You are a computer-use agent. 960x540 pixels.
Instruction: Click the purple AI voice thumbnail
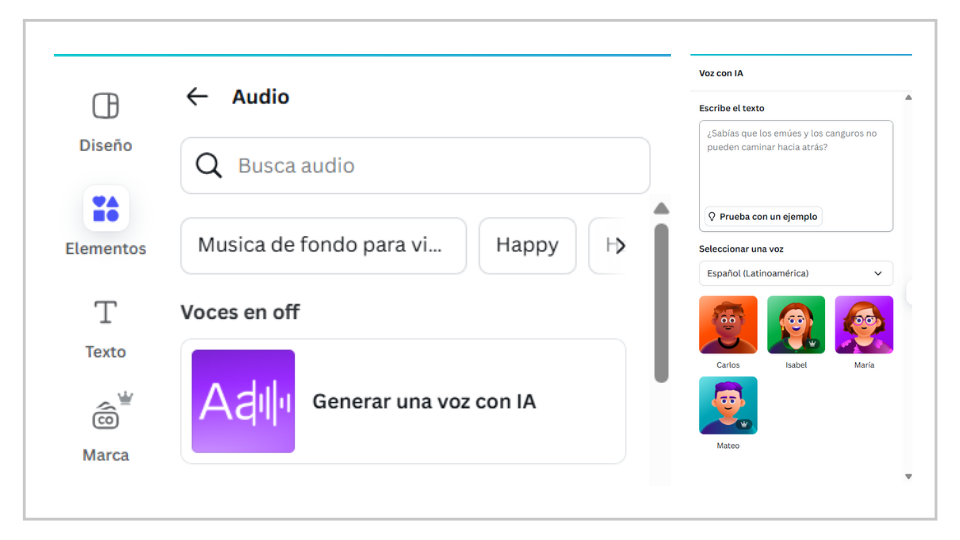[243, 402]
